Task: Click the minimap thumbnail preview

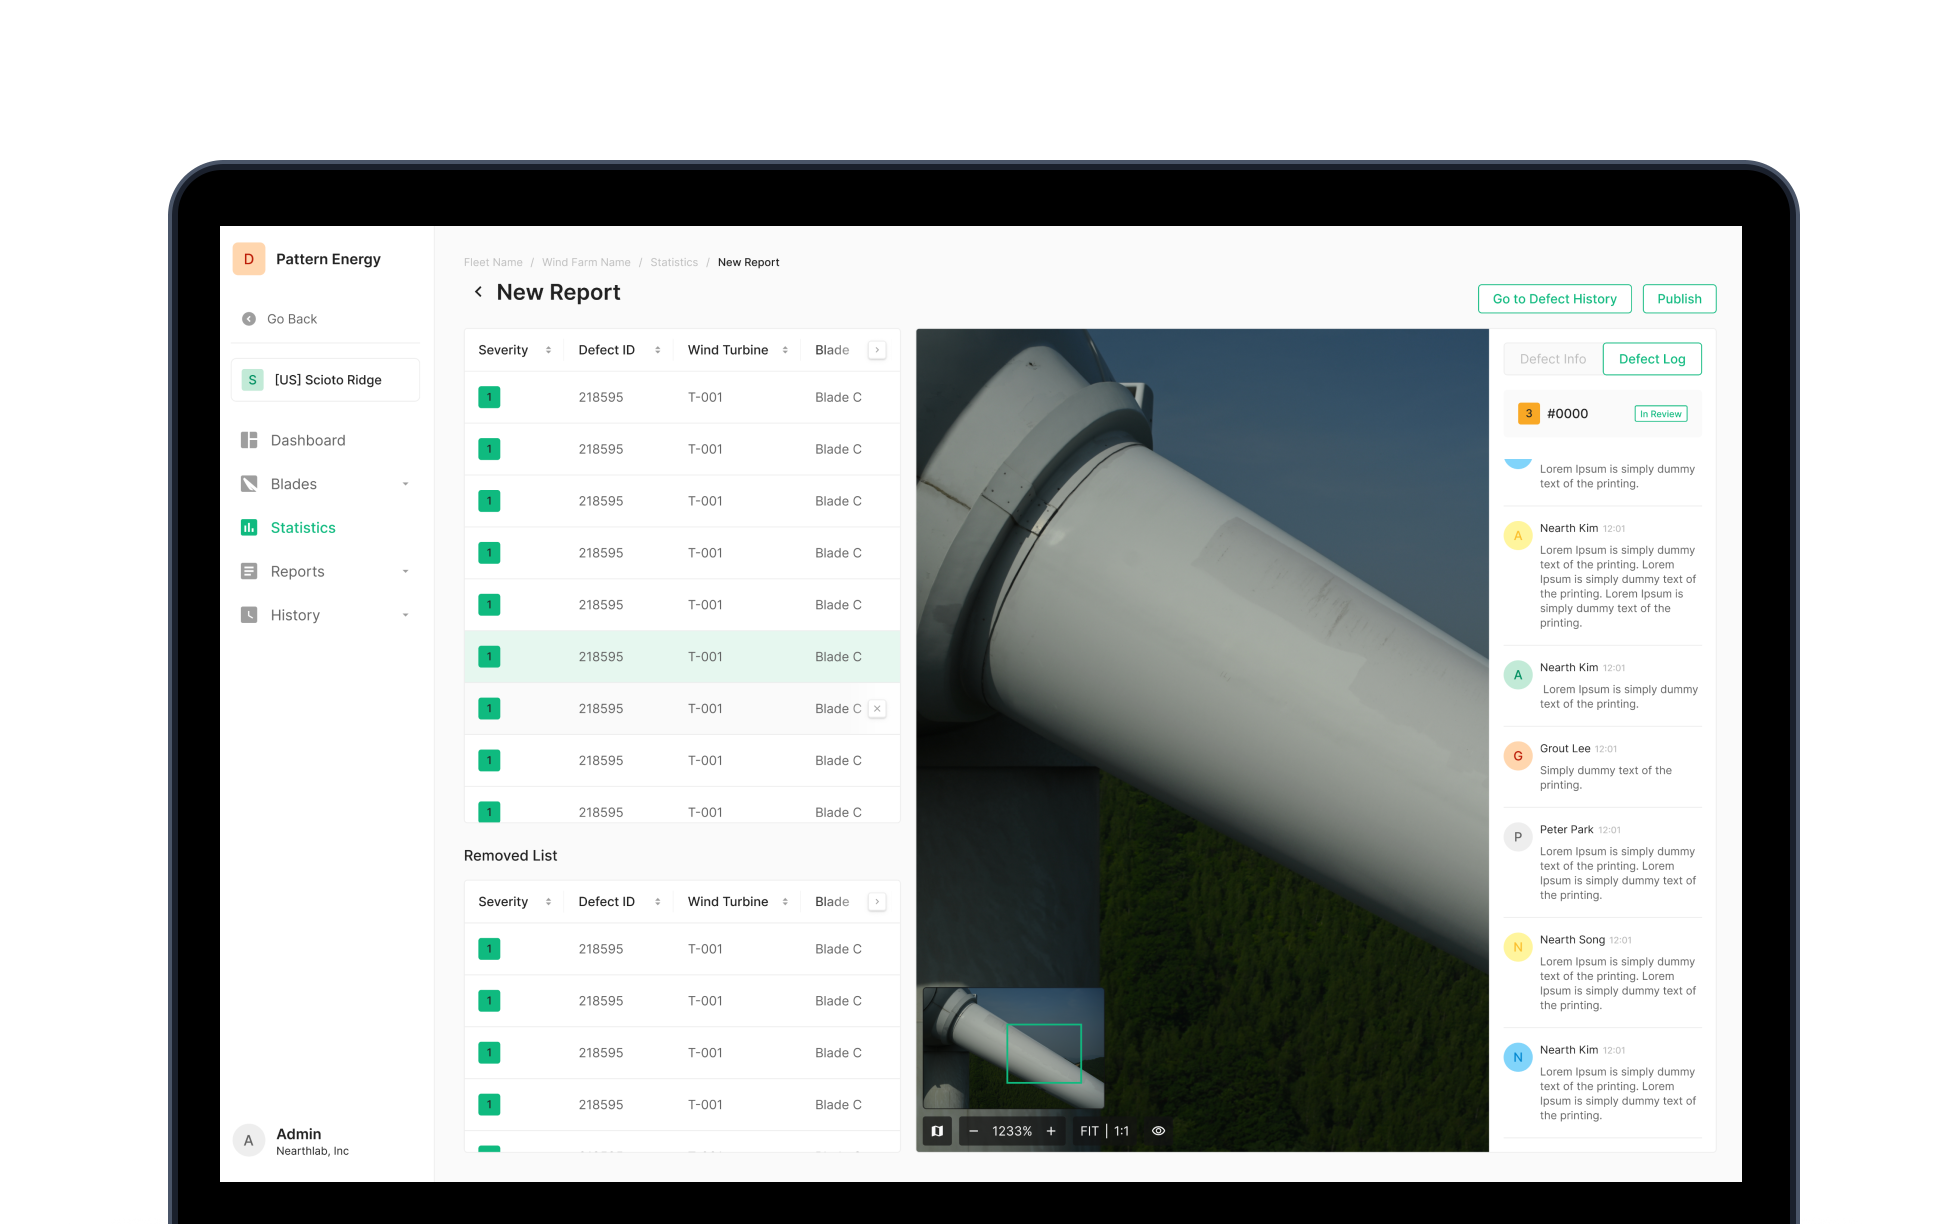Action: coord(1012,1047)
